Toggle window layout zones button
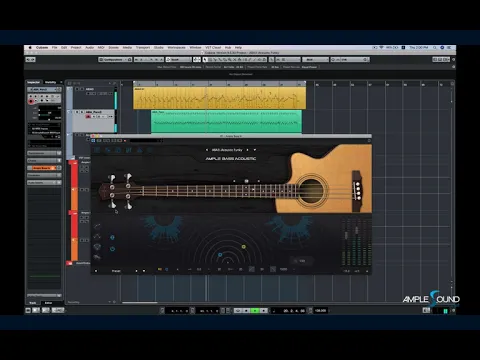This screenshot has width=480, height=360. 441,60
